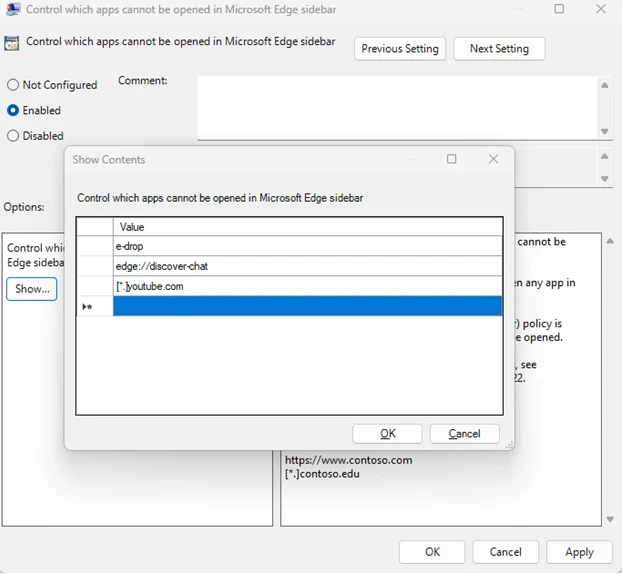Select the [*.]youtube.com value cell

308,286
